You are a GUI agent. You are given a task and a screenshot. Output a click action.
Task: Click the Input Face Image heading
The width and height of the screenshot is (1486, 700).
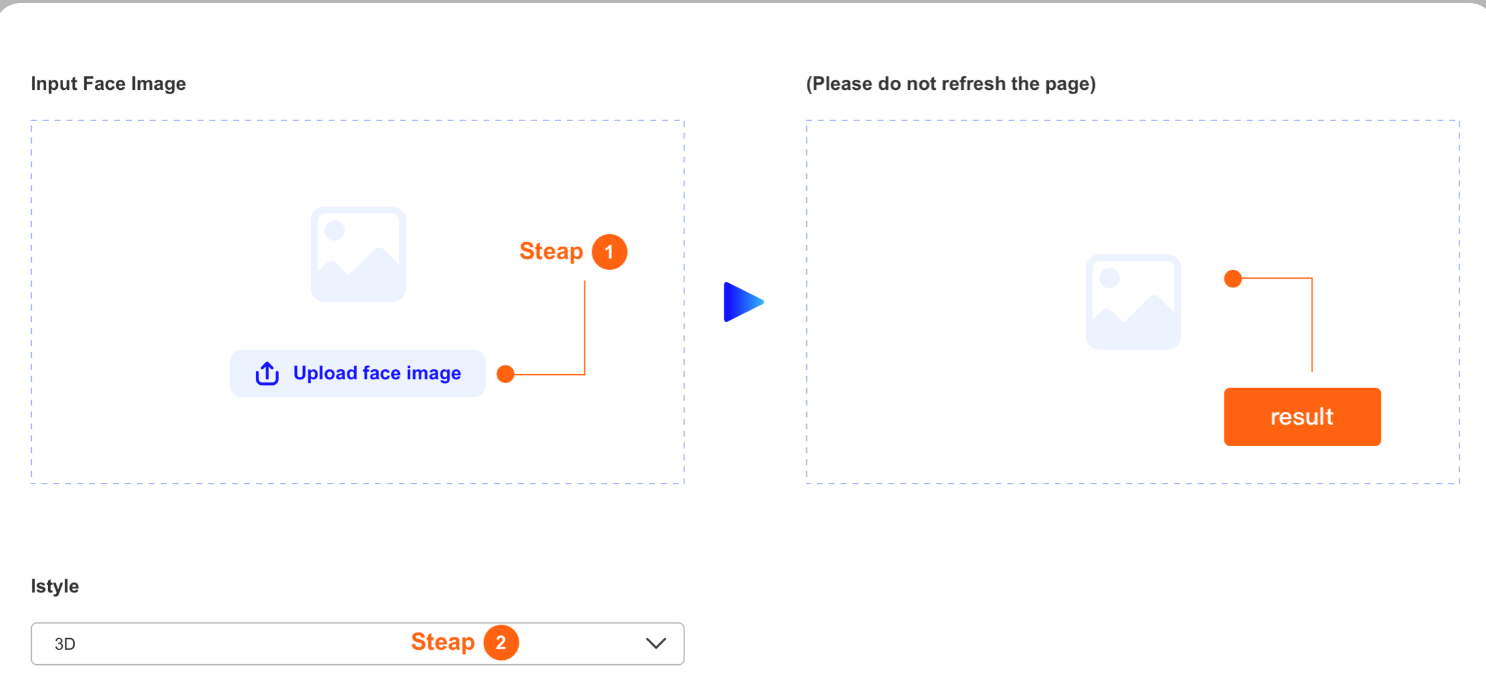[x=108, y=84]
